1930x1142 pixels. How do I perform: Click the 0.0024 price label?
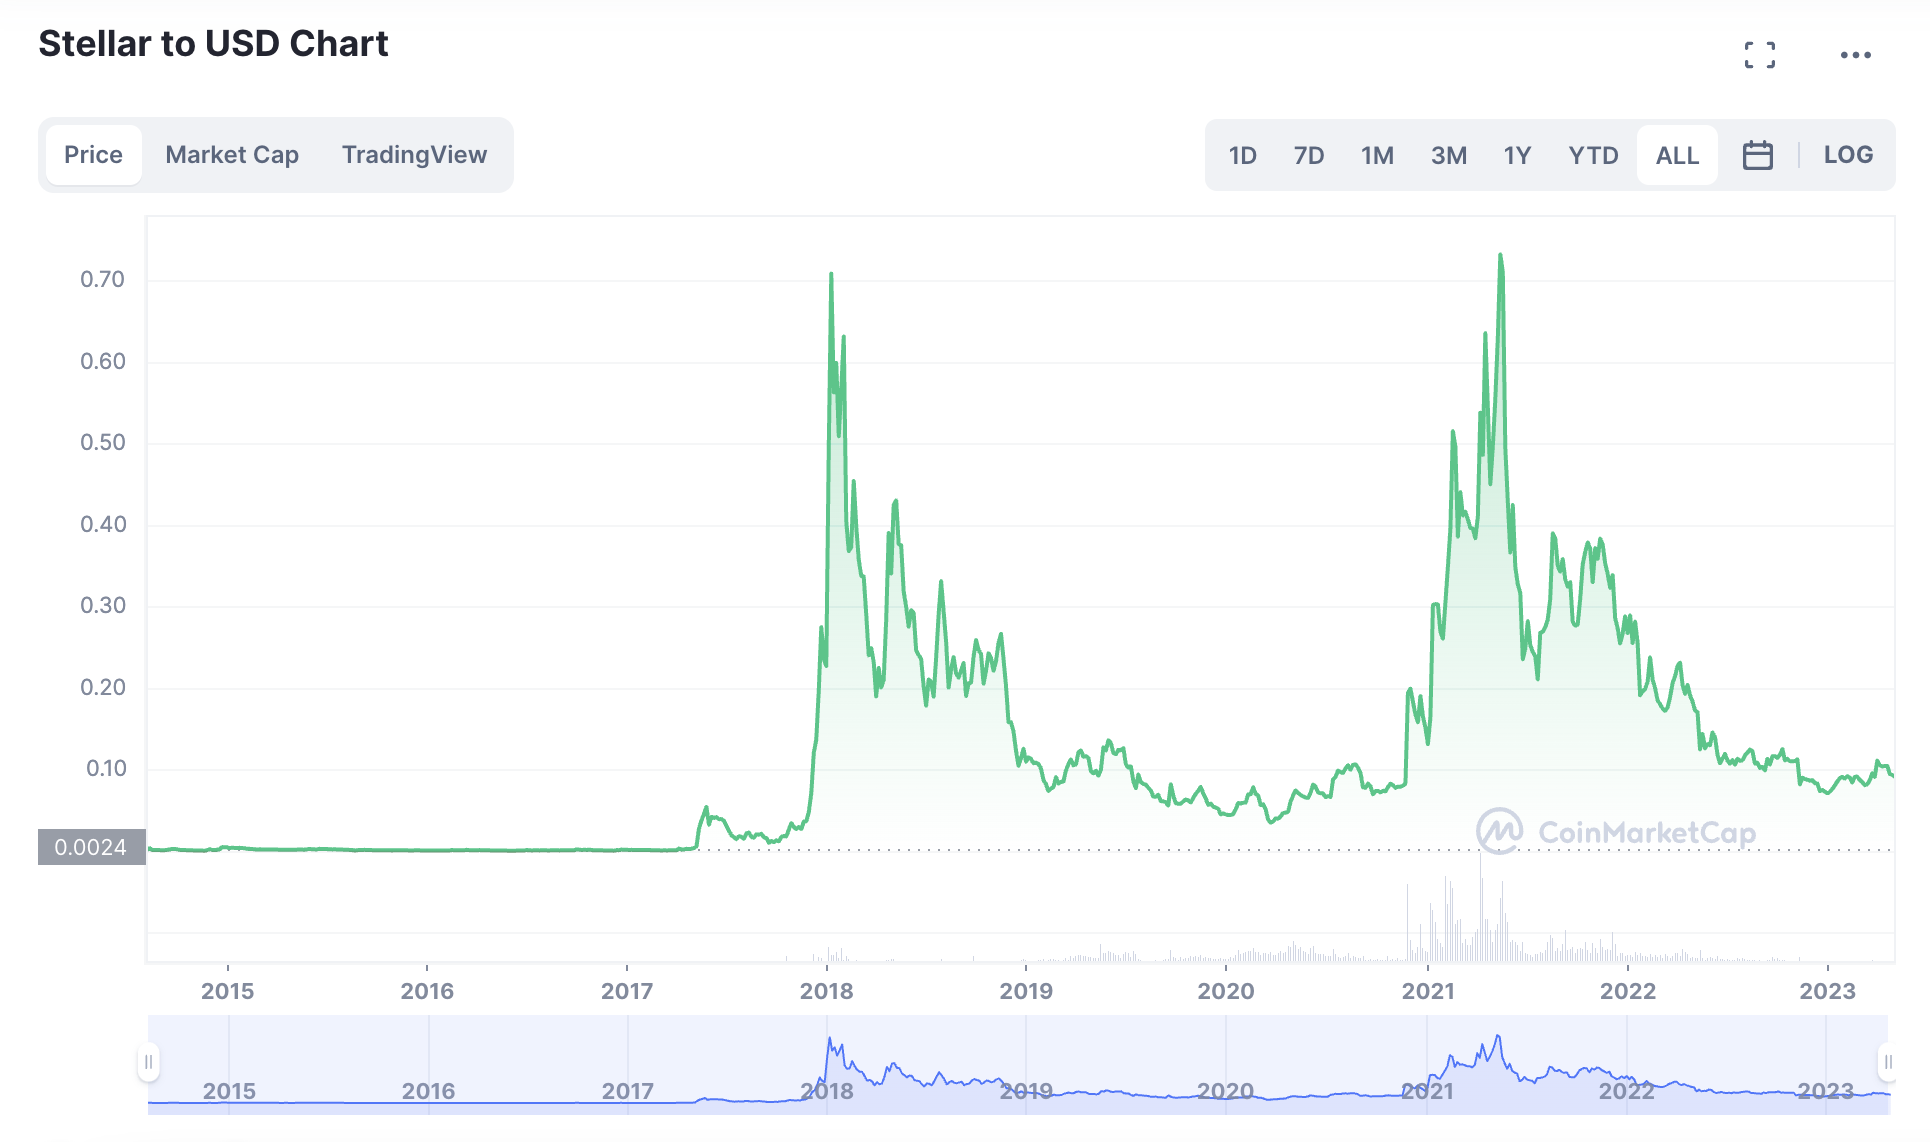(x=91, y=847)
